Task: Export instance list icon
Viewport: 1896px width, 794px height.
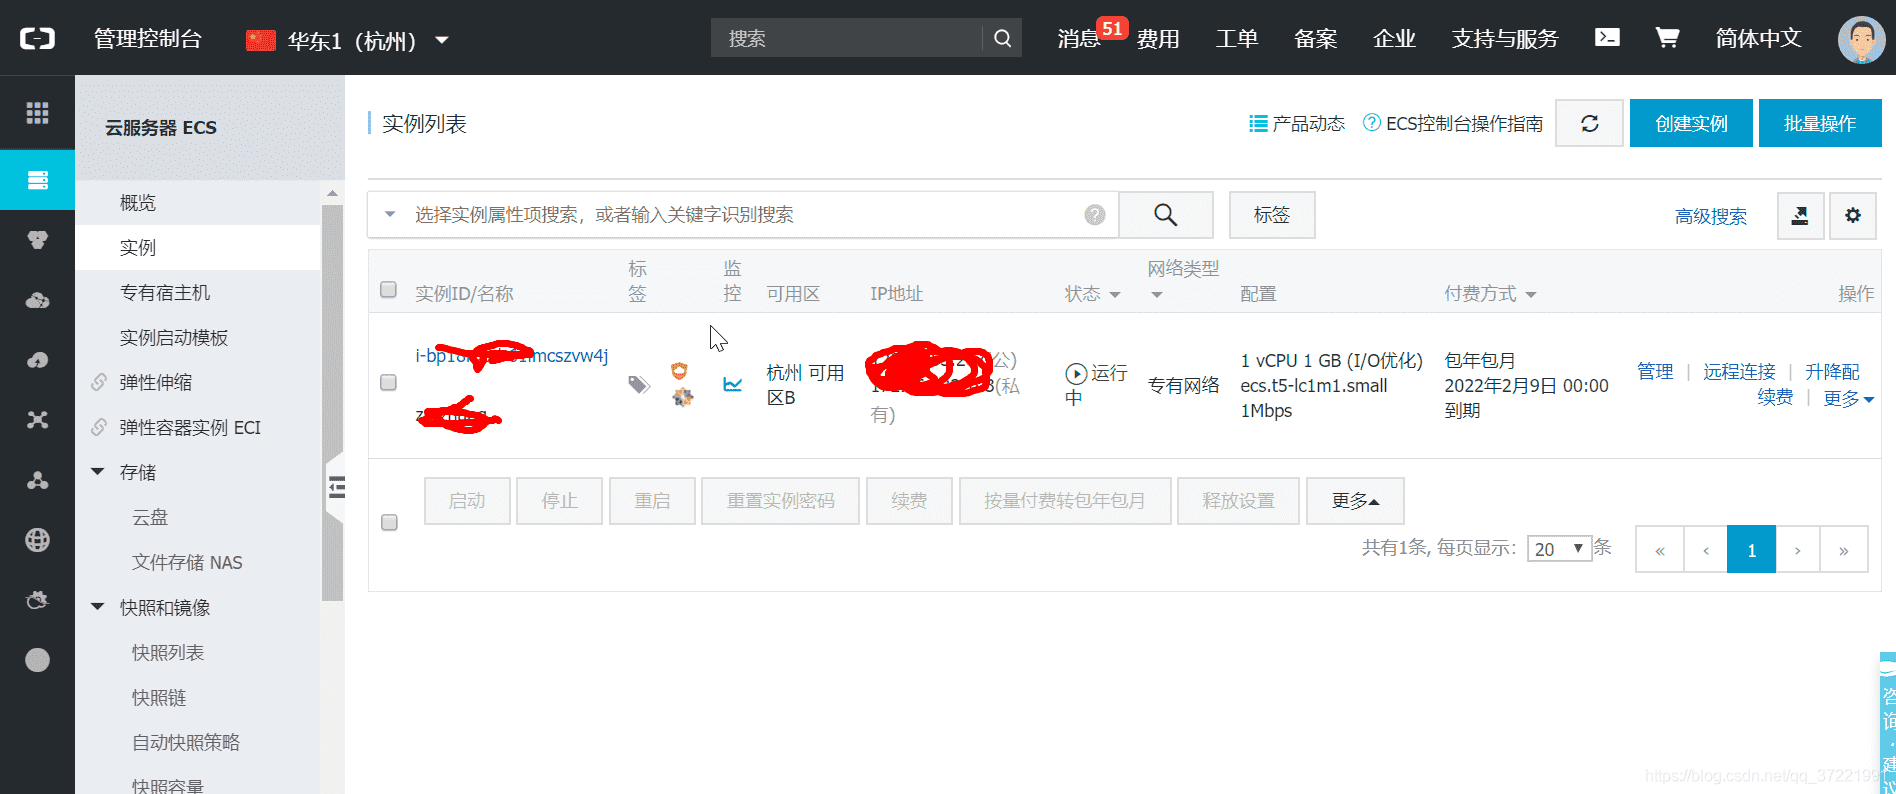Action: coord(1800,215)
